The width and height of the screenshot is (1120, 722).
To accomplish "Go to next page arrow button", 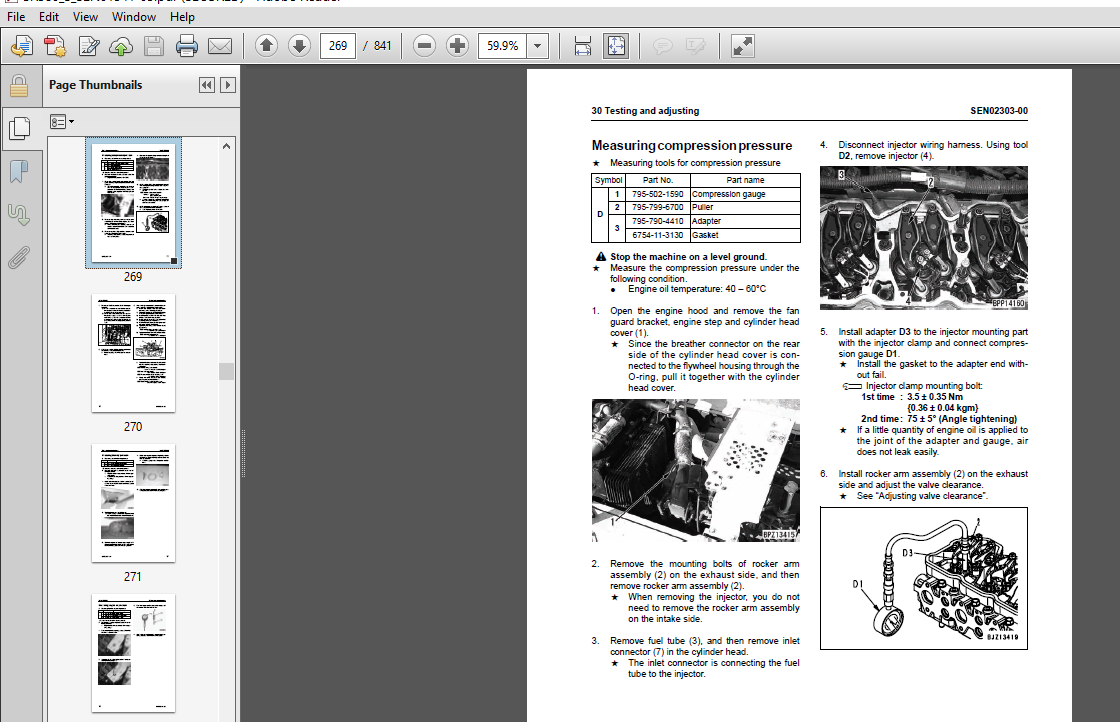I will (x=299, y=46).
